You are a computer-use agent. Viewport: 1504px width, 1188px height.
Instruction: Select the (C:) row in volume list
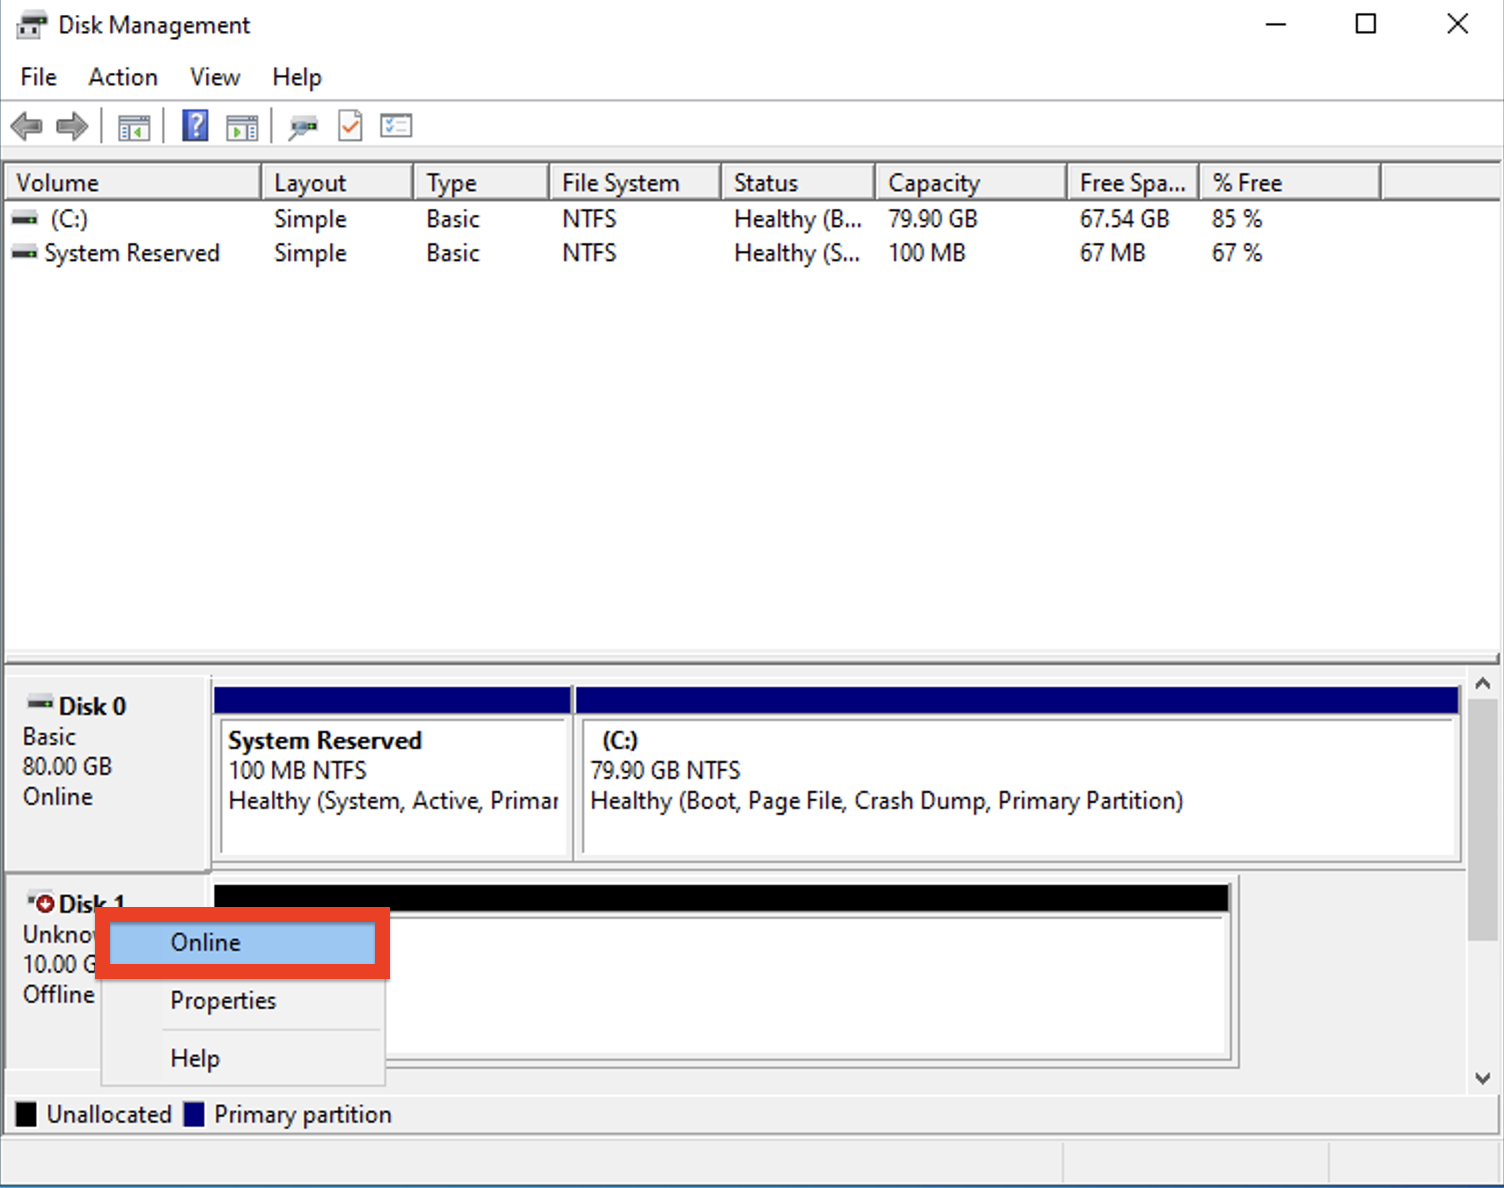tap(692, 219)
